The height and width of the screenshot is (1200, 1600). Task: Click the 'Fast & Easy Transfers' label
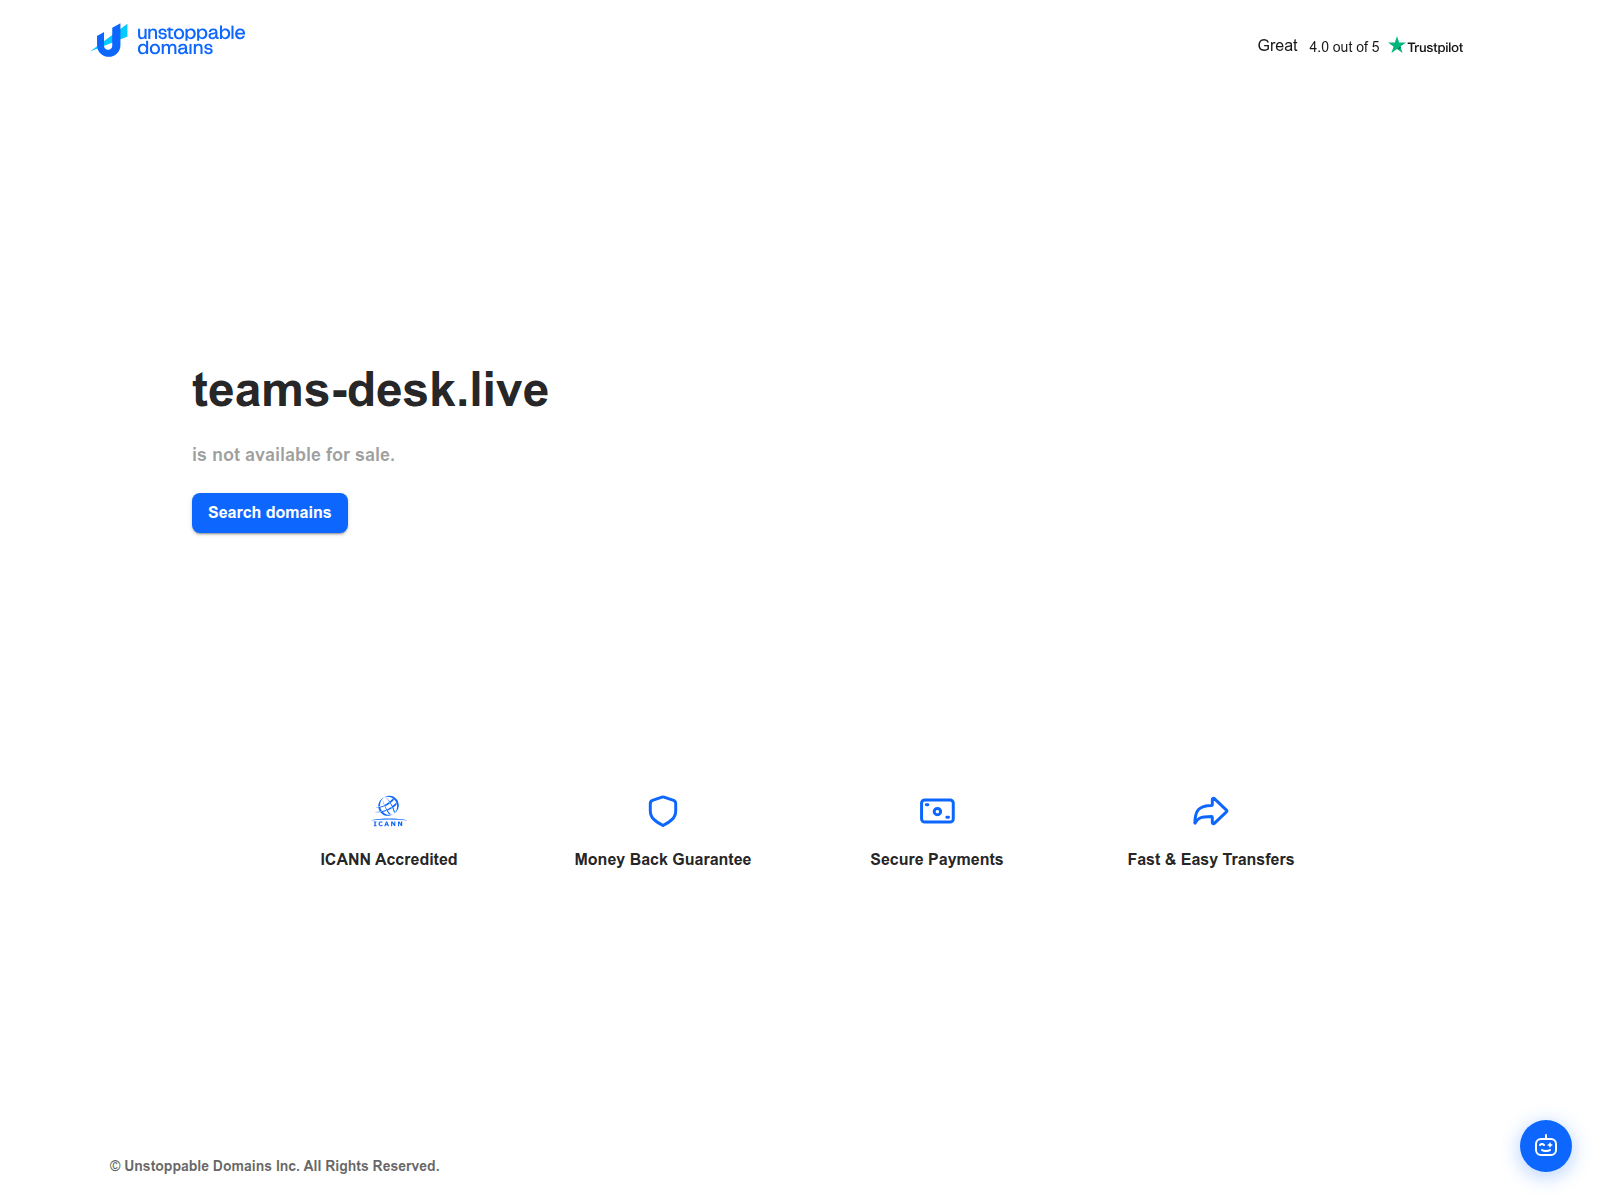(1211, 859)
